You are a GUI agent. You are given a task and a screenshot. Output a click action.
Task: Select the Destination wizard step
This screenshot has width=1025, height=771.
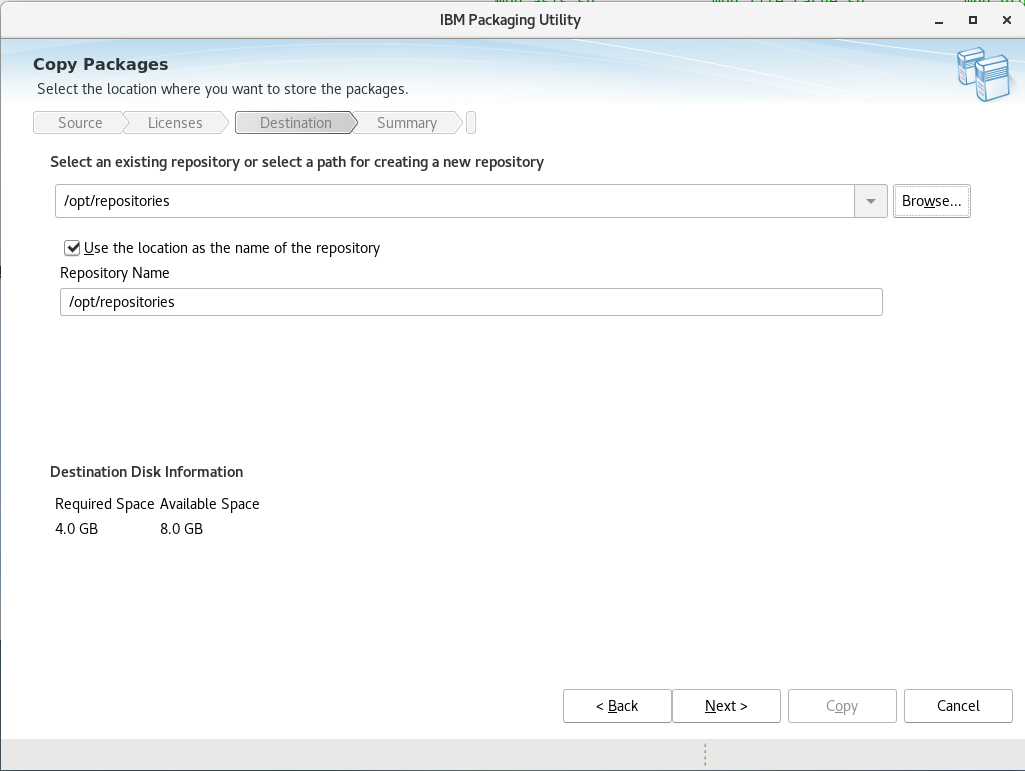click(295, 123)
